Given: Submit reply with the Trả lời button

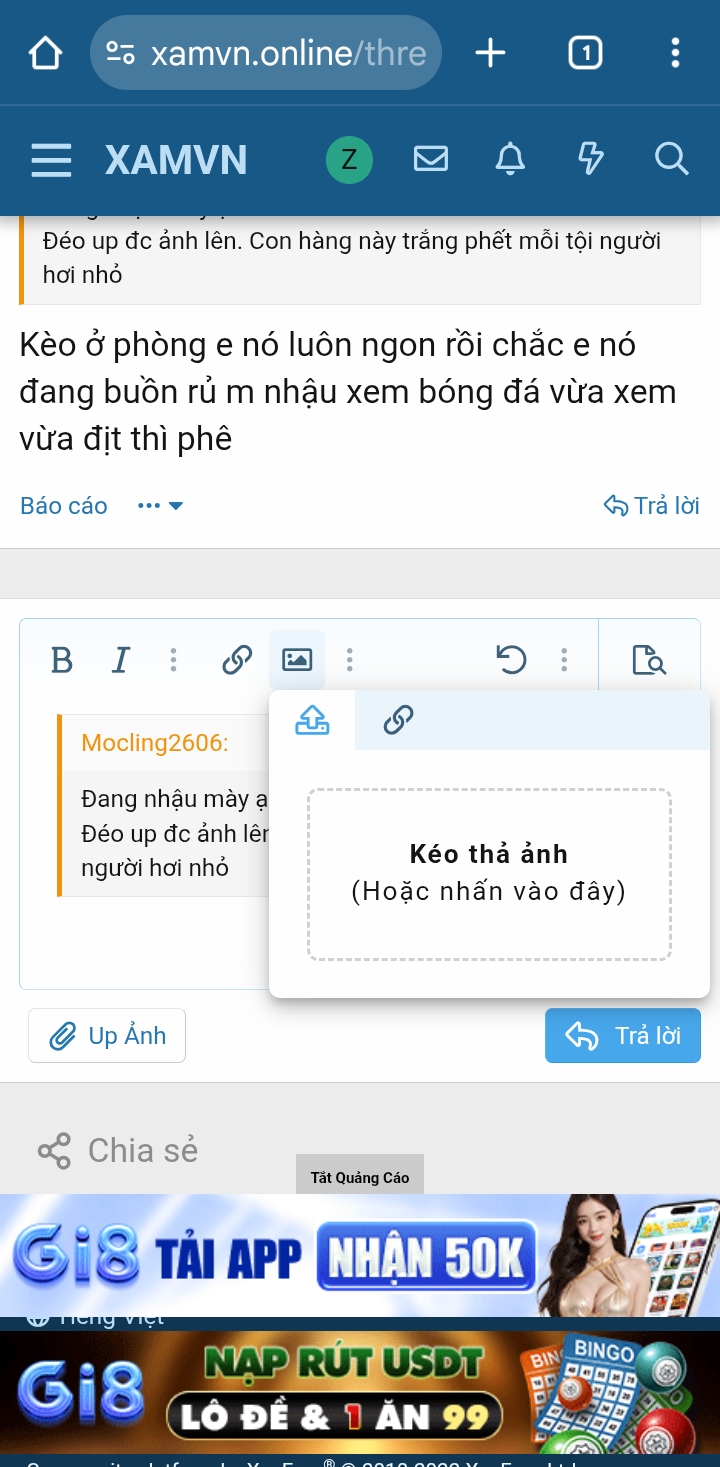Looking at the screenshot, I should coord(622,1036).
